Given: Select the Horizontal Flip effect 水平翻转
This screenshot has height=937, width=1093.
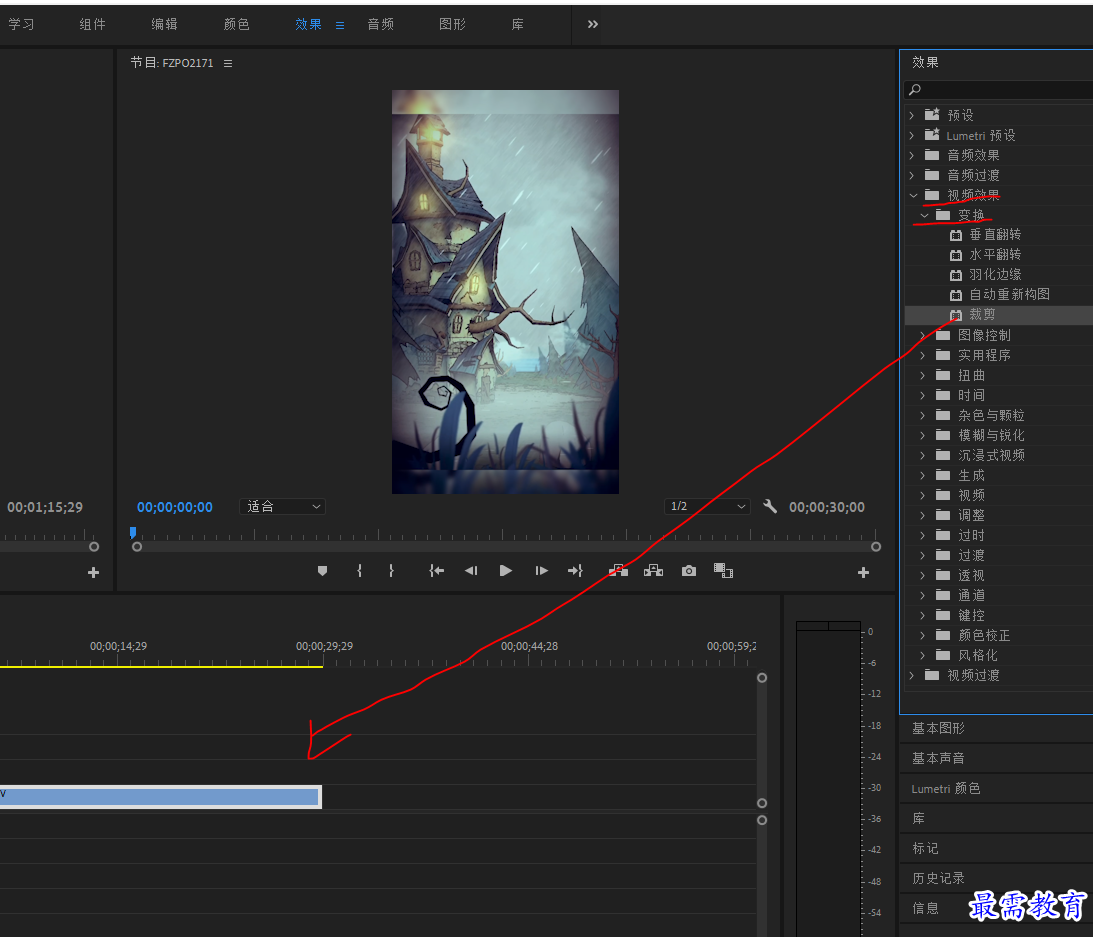Looking at the screenshot, I should click(x=995, y=255).
